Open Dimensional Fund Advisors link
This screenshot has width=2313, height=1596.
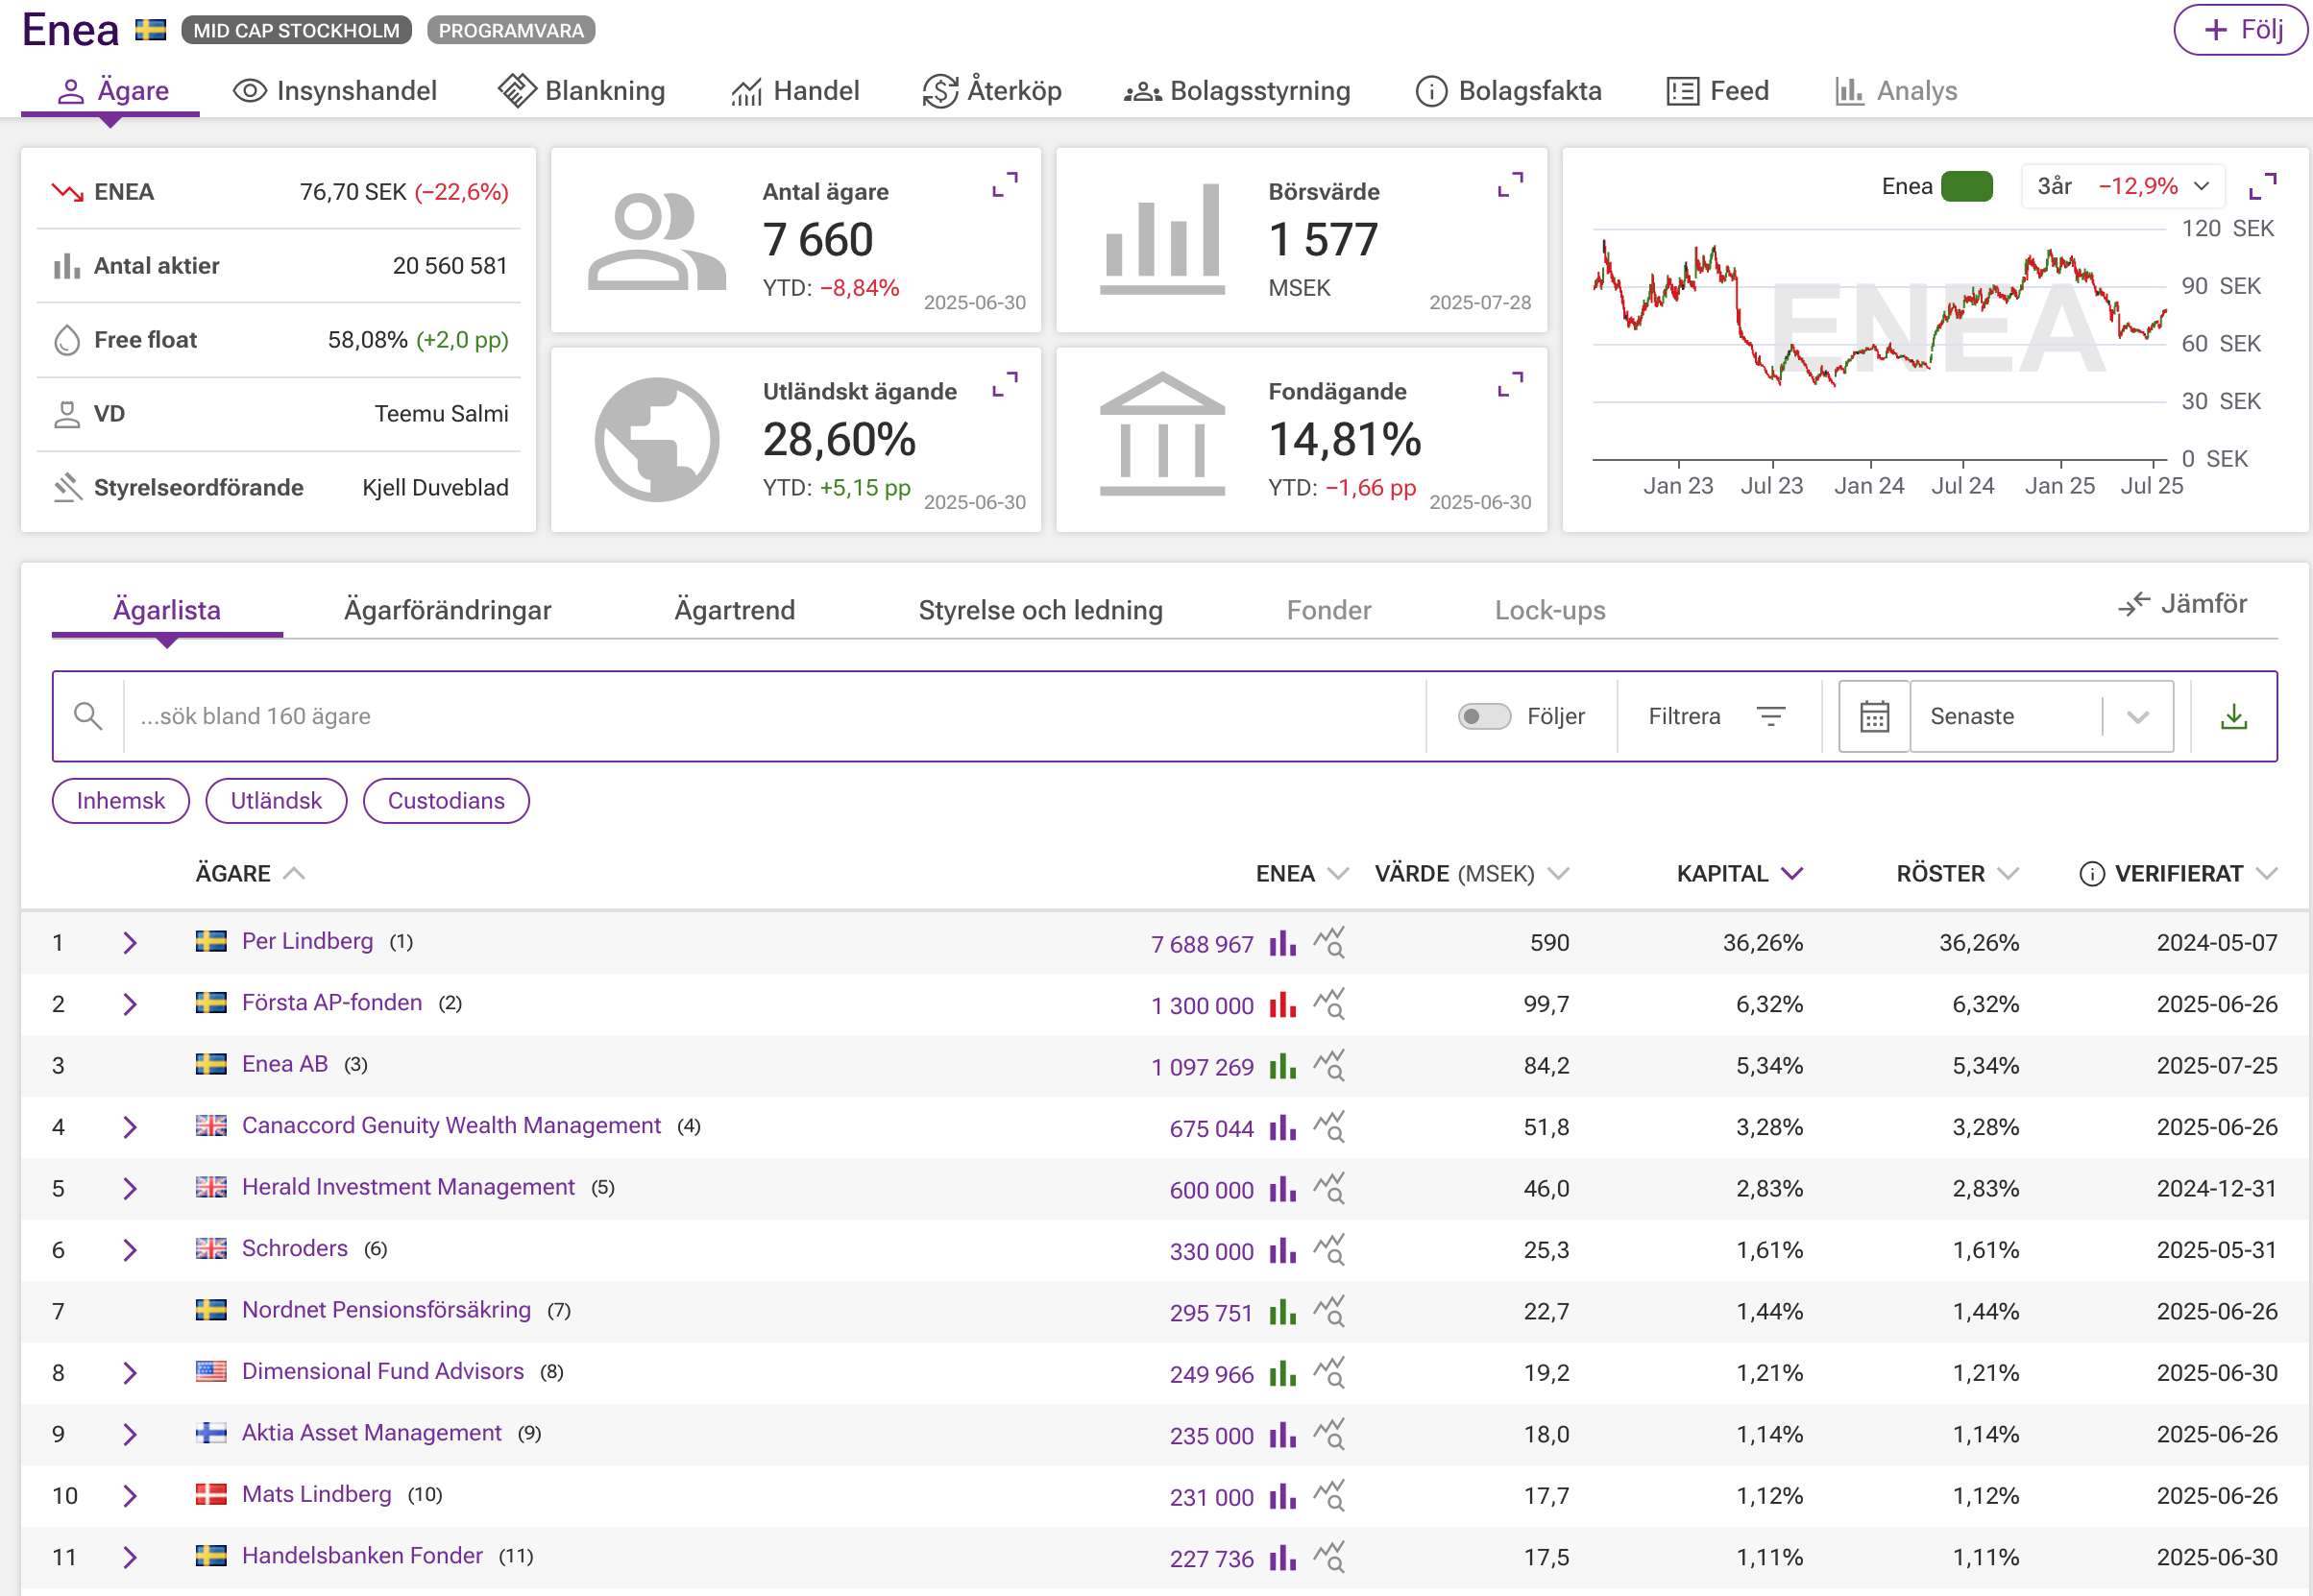[382, 1371]
